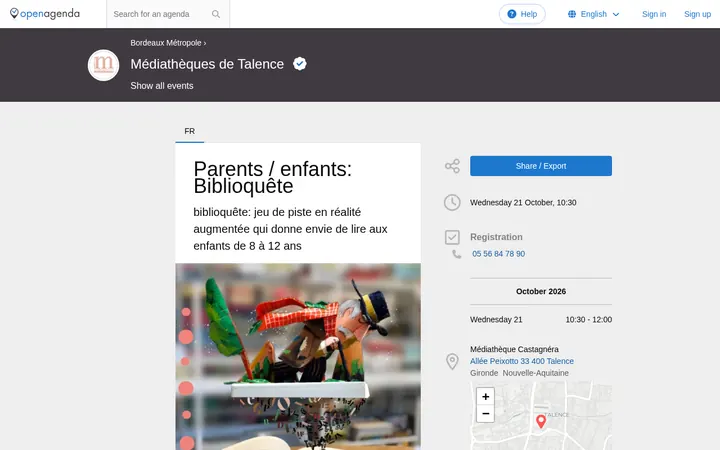Click the Parents / enfants: Biblioquête title

tap(273, 177)
